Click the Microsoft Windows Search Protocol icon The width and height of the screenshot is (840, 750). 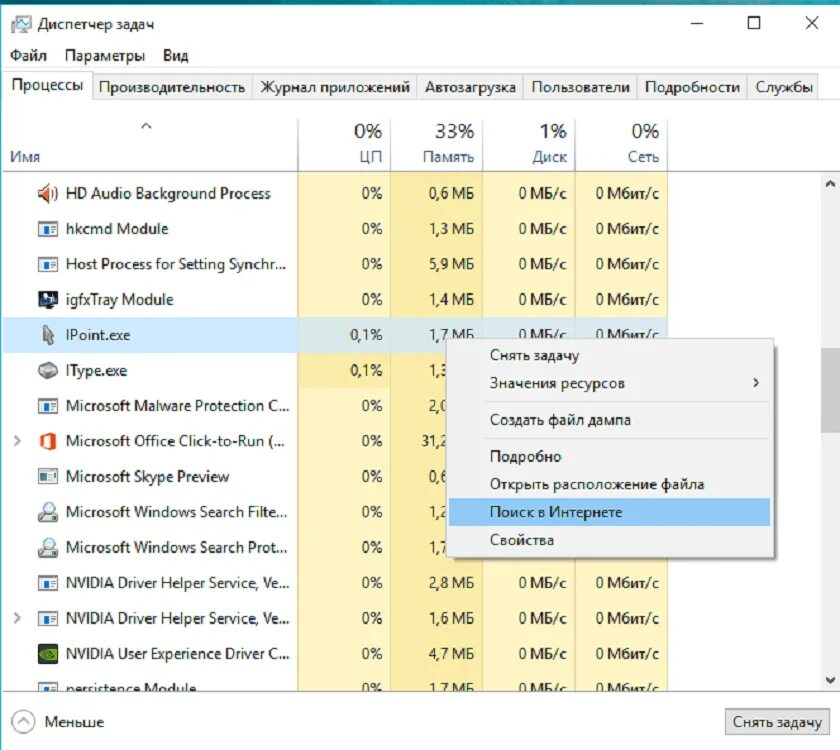tap(48, 548)
